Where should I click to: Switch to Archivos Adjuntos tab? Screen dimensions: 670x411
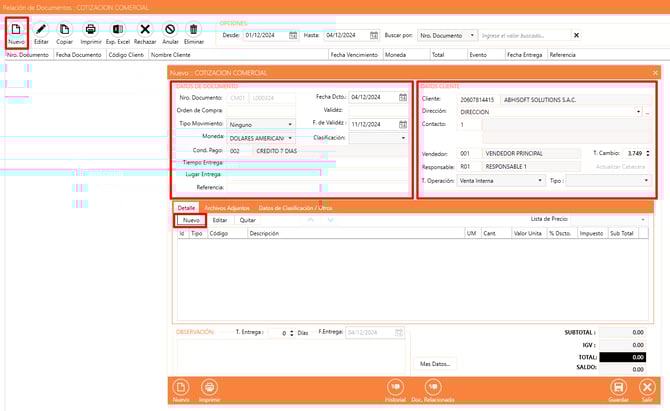(227, 208)
